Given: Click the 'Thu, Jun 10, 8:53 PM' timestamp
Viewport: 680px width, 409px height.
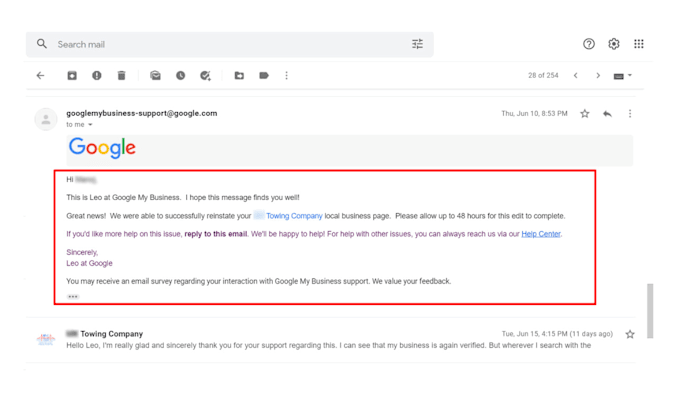Looking at the screenshot, I should pos(534,114).
